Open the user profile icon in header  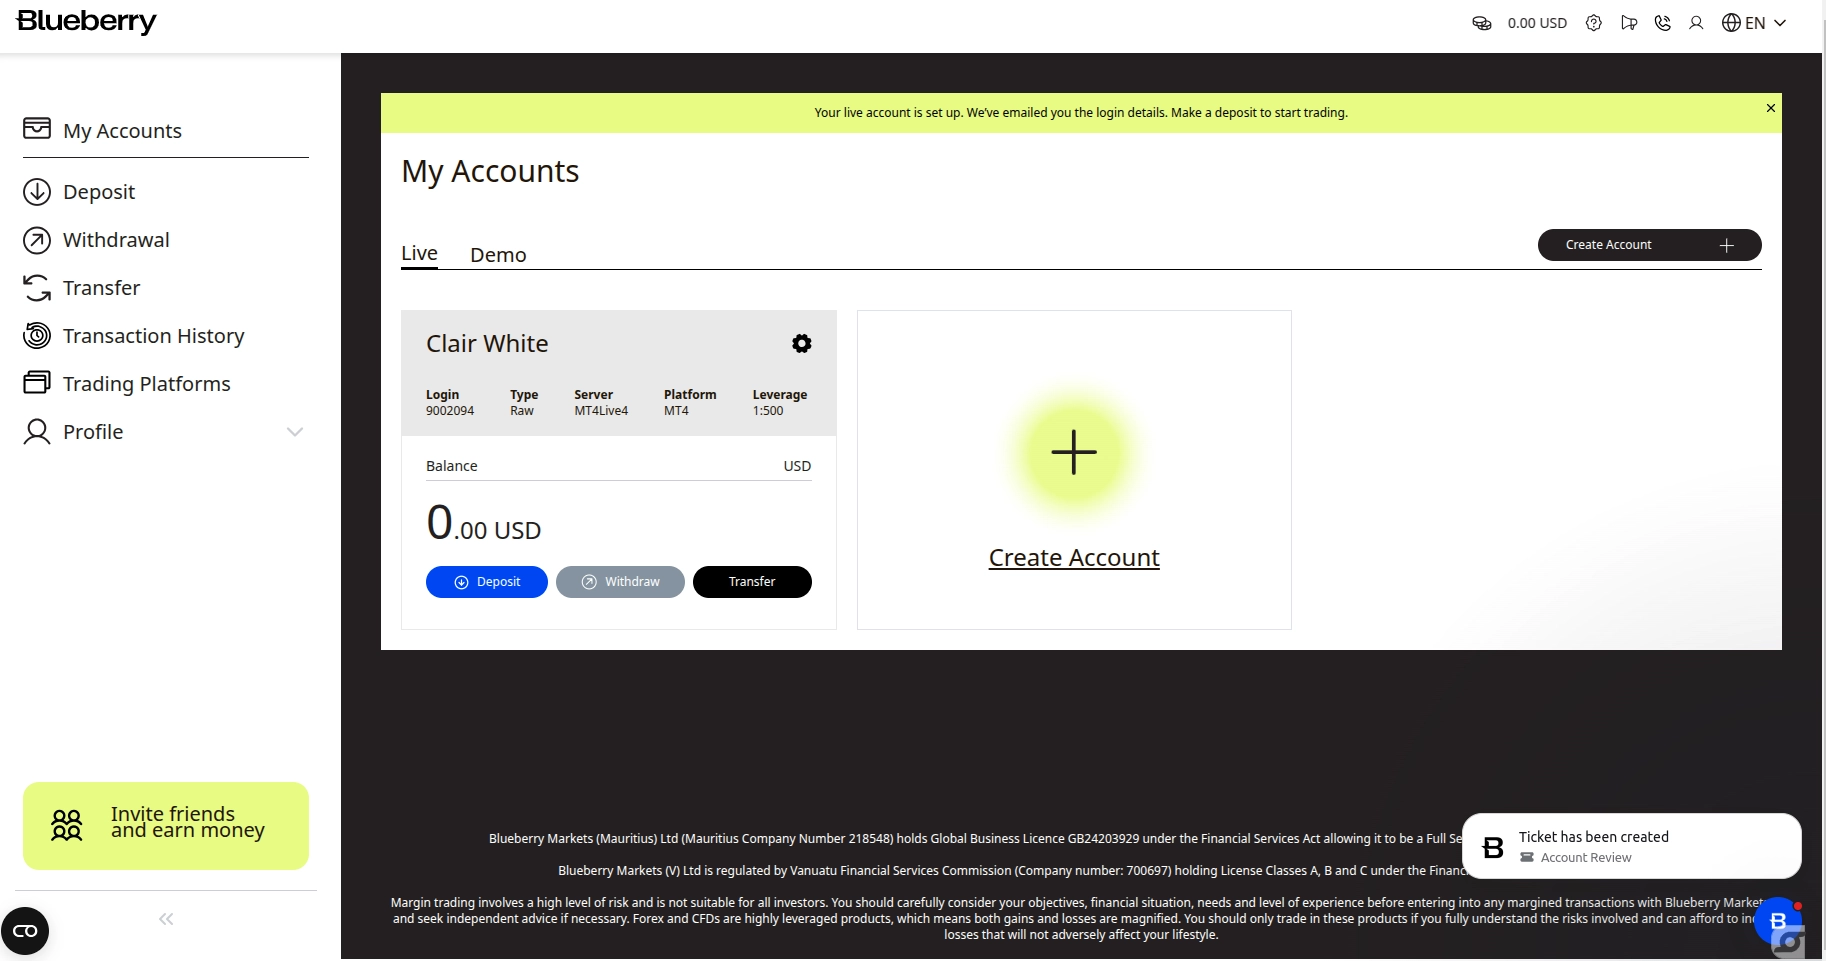pyautogui.click(x=1696, y=23)
